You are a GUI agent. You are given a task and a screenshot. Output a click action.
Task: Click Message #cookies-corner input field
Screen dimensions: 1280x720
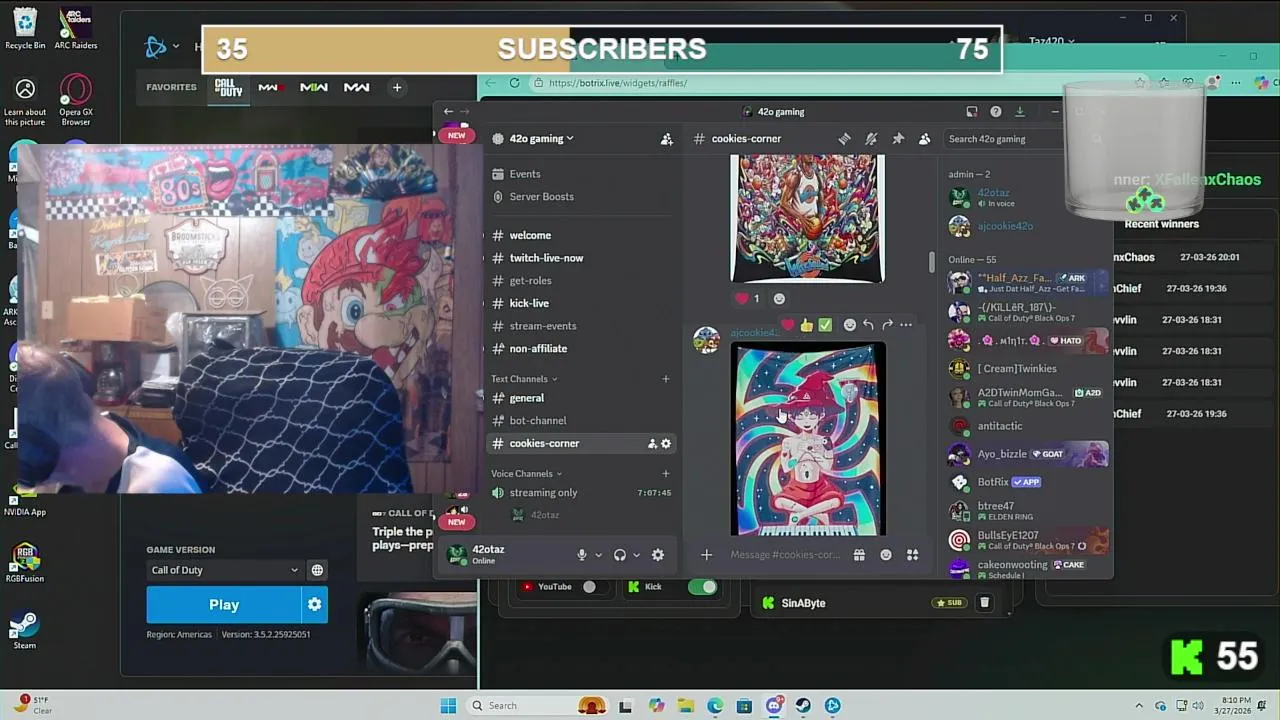click(x=786, y=555)
